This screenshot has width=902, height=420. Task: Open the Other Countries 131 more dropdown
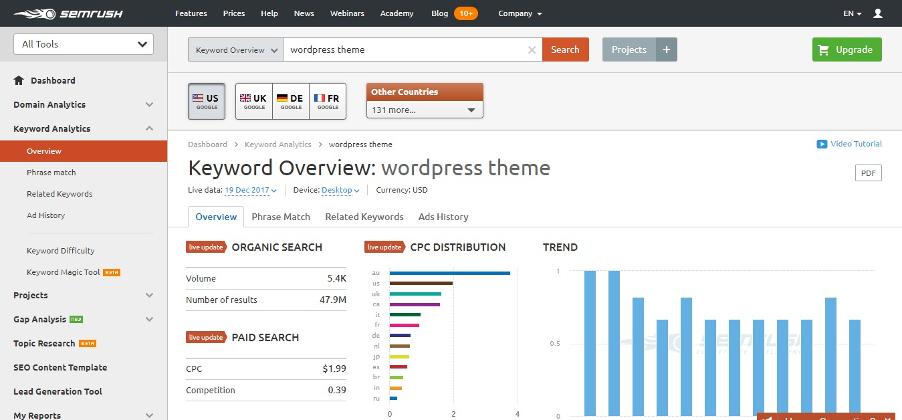coord(425,110)
